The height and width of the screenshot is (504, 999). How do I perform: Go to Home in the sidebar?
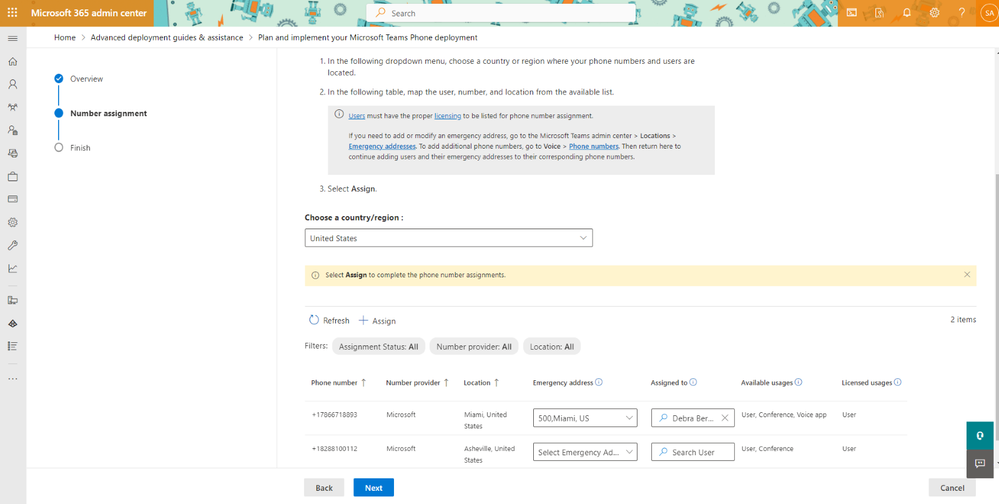pos(12,62)
